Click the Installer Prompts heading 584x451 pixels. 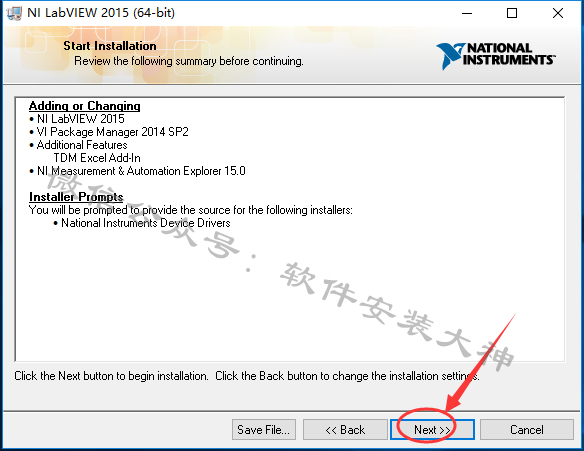click(x=76, y=197)
